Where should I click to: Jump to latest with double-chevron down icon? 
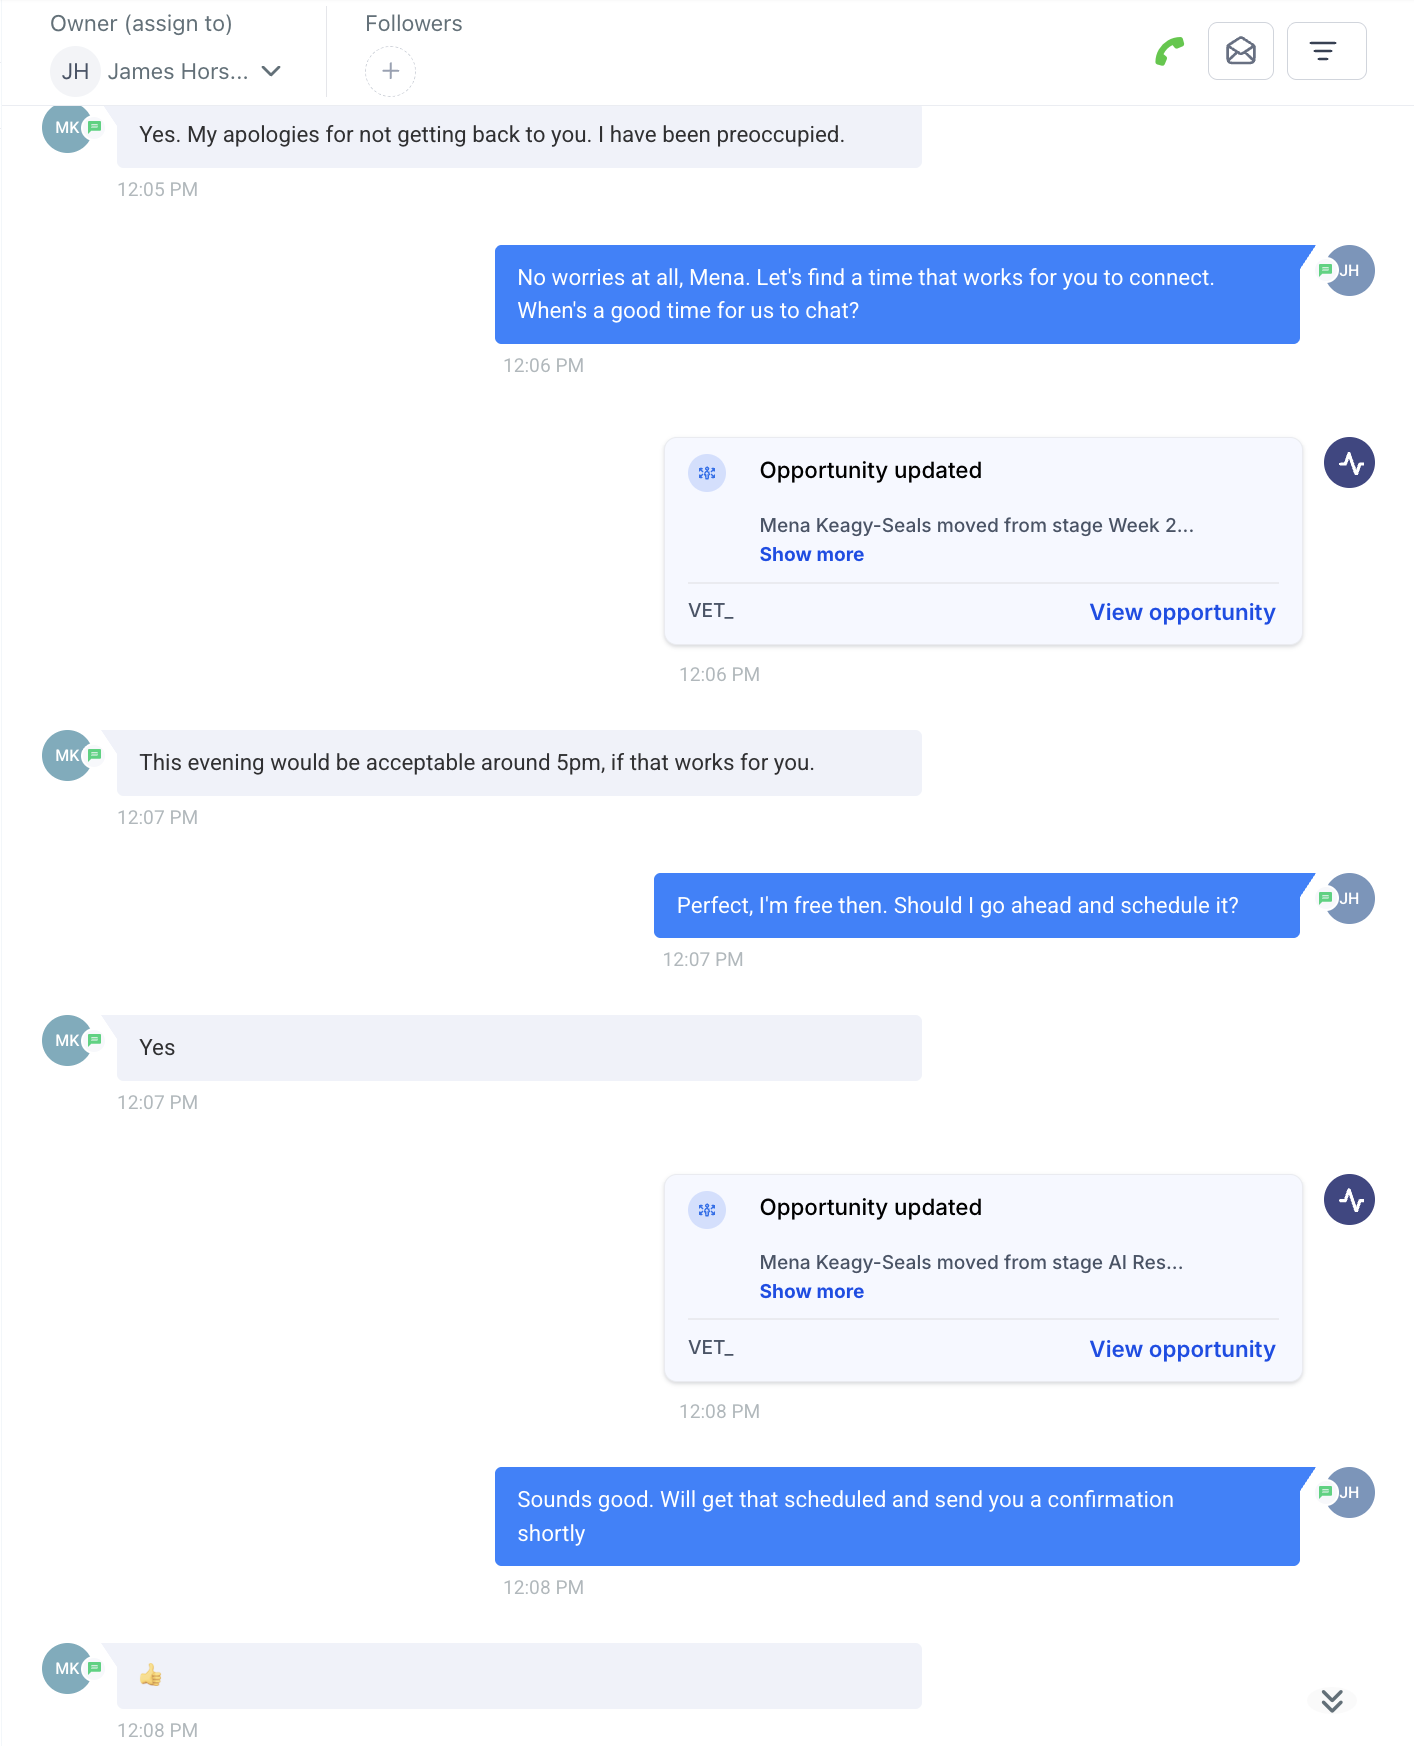point(1331,1700)
